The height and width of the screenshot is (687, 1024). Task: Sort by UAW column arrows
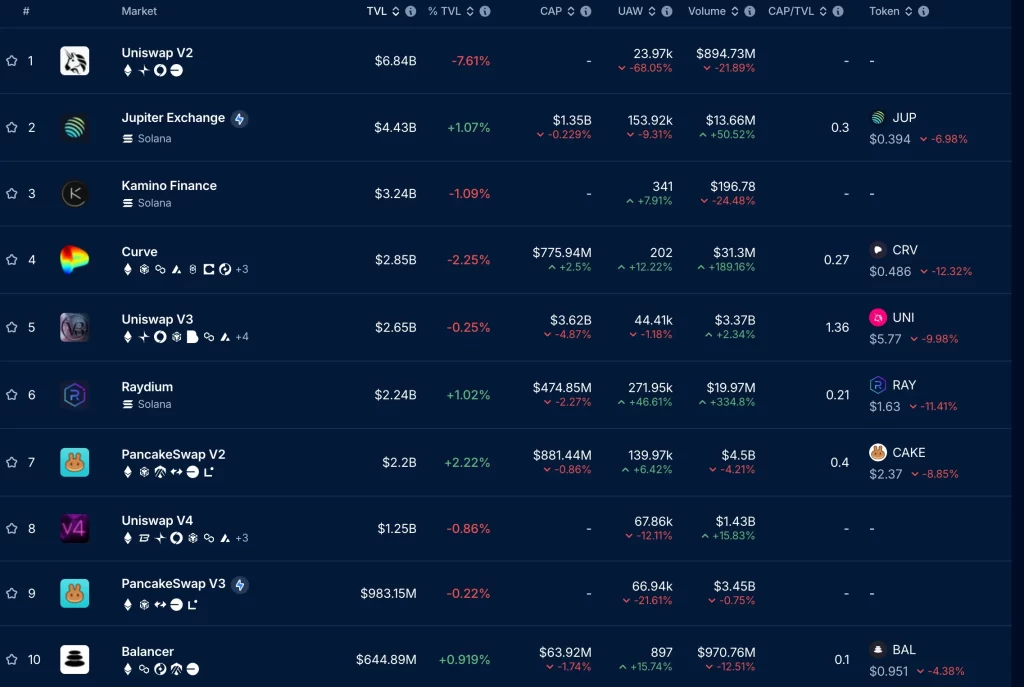click(652, 11)
